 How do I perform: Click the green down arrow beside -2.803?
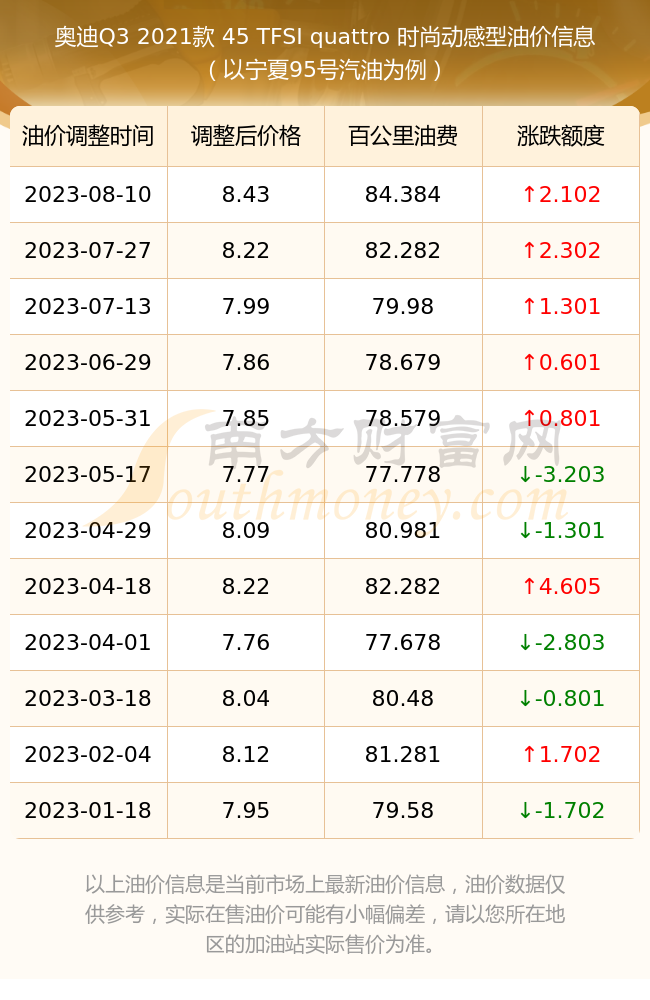coord(525,642)
